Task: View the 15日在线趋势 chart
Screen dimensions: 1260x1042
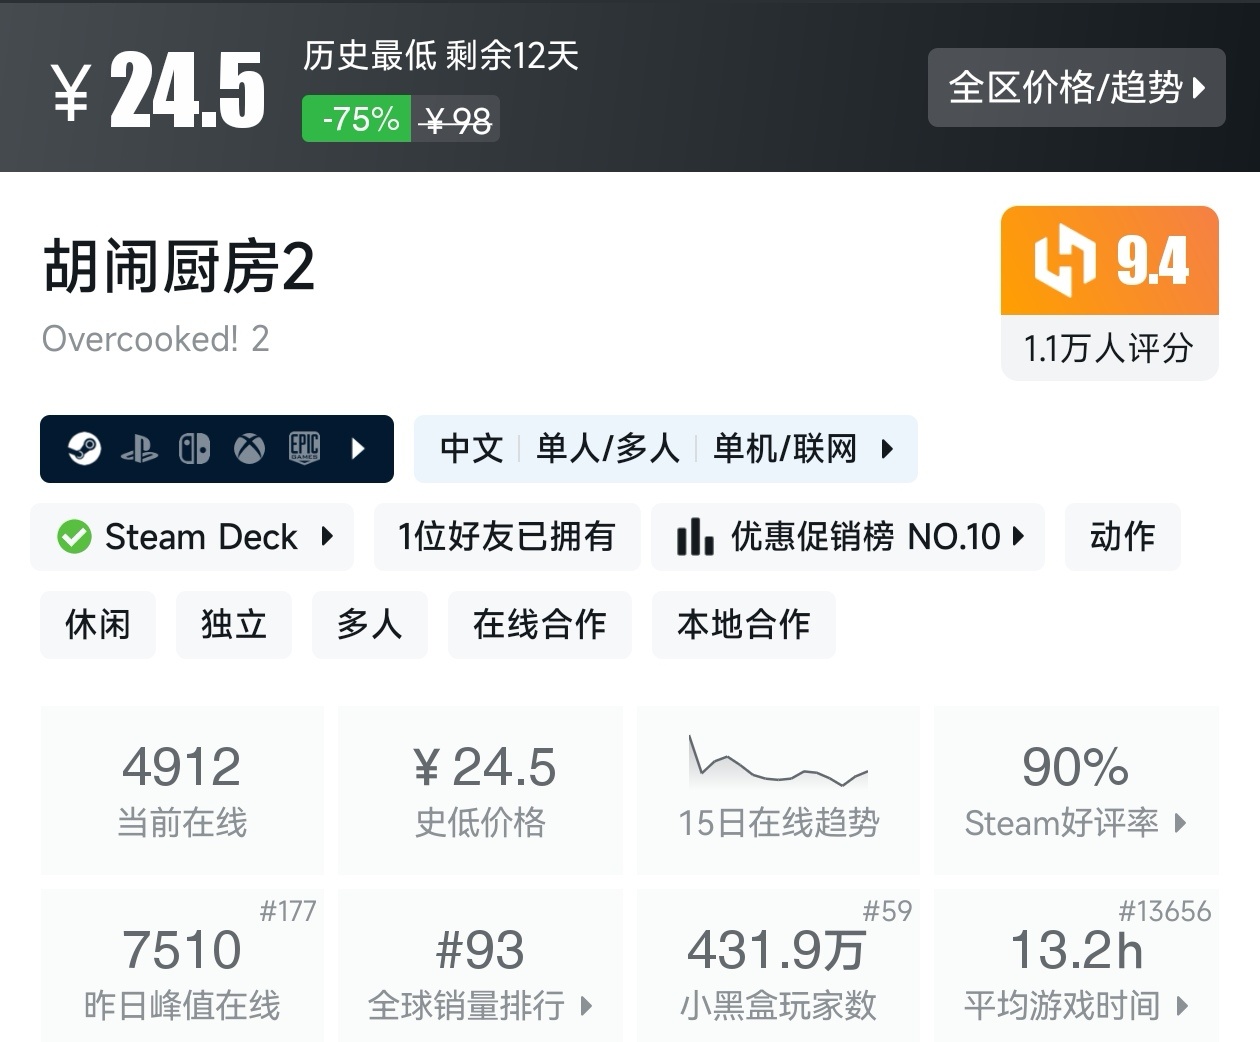Action: [778, 790]
